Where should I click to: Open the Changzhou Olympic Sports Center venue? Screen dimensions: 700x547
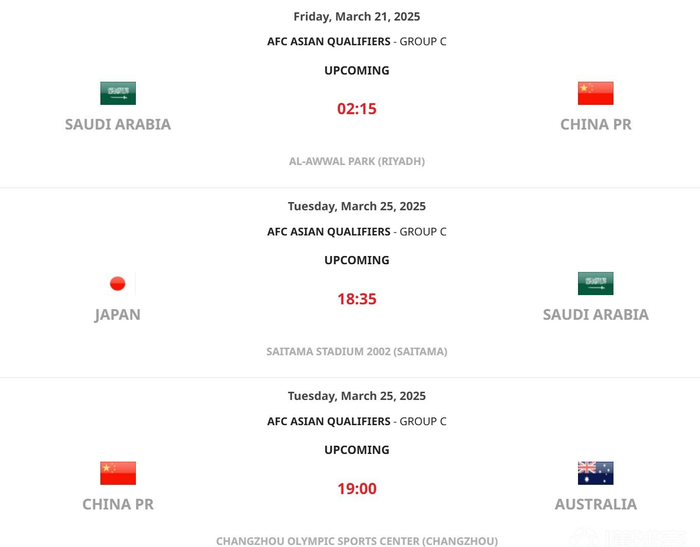pyautogui.click(x=357, y=541)
